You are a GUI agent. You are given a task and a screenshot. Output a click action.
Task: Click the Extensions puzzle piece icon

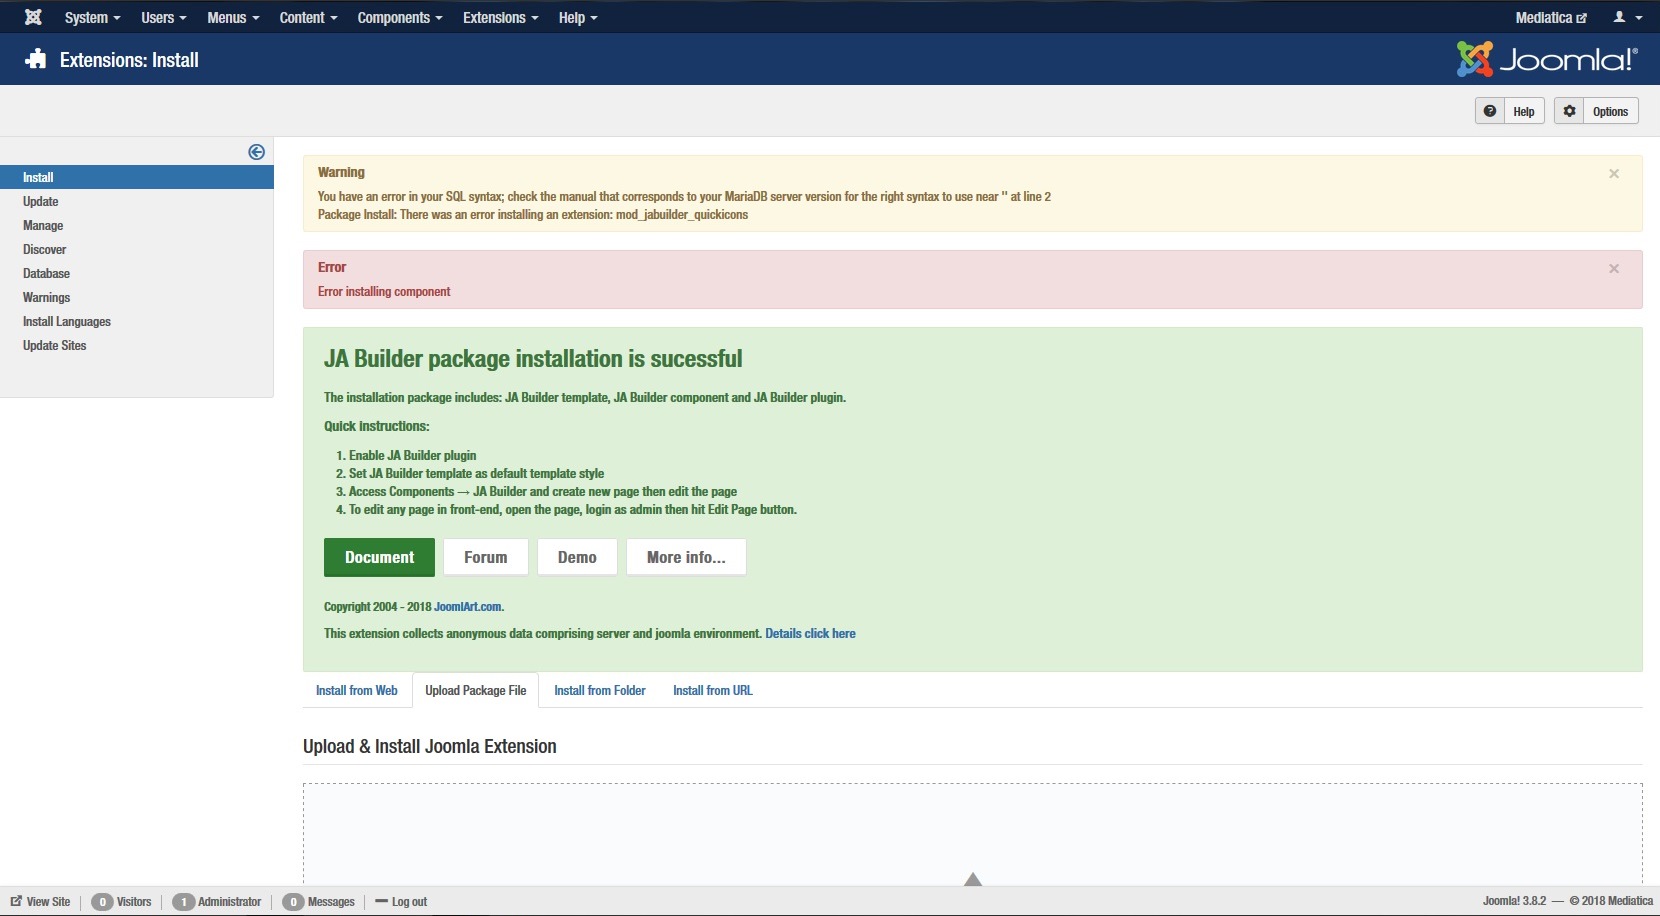tap(36, 59)
